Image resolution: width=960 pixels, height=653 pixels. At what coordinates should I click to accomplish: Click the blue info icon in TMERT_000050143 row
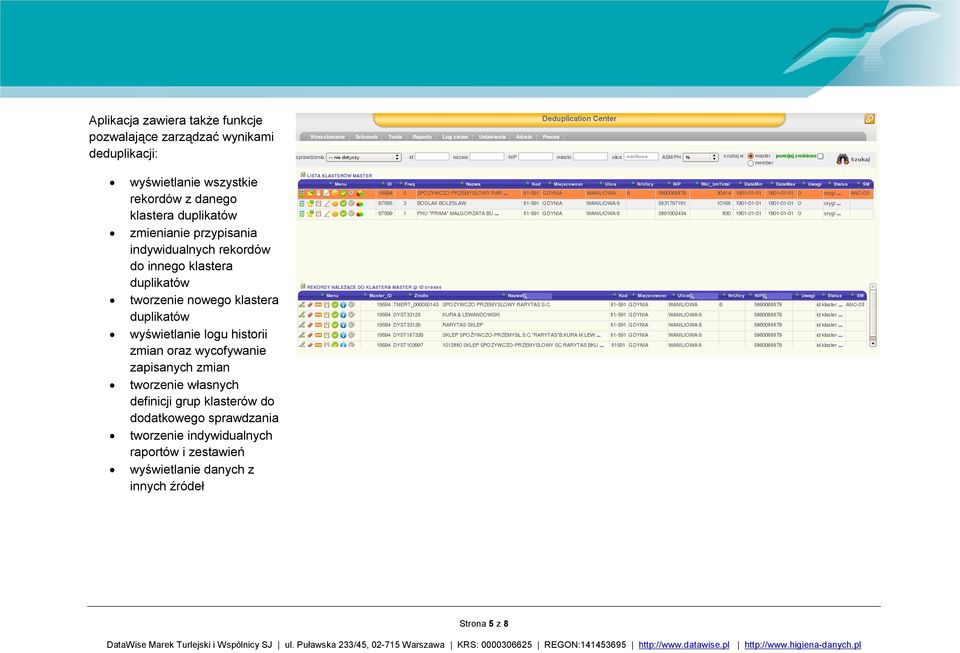[x=343, y=305]
